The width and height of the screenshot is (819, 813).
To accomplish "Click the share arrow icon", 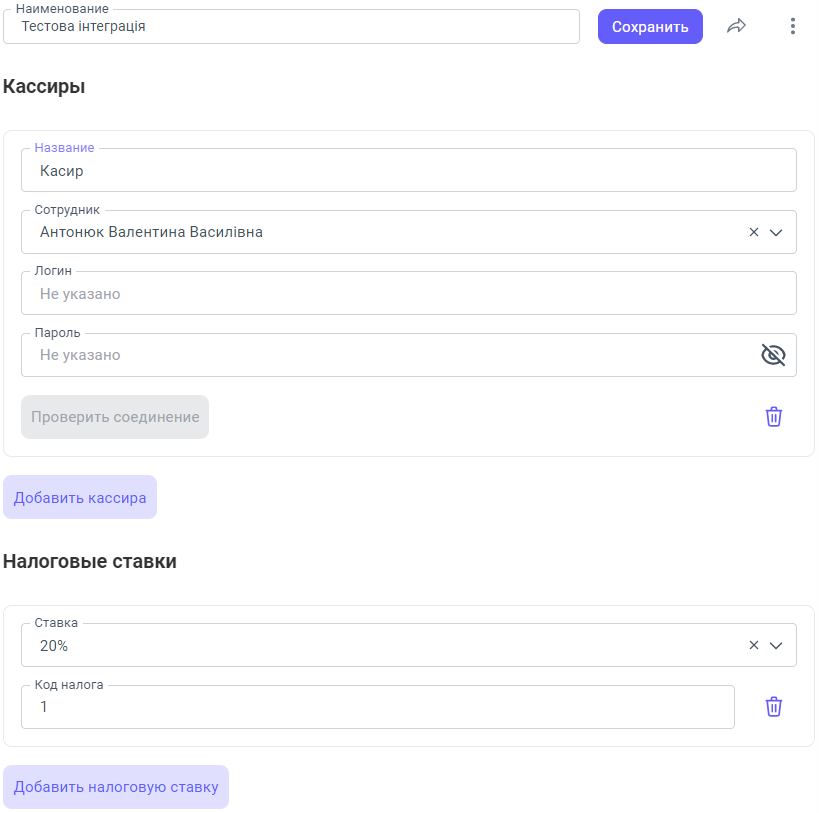I will 736,27.
